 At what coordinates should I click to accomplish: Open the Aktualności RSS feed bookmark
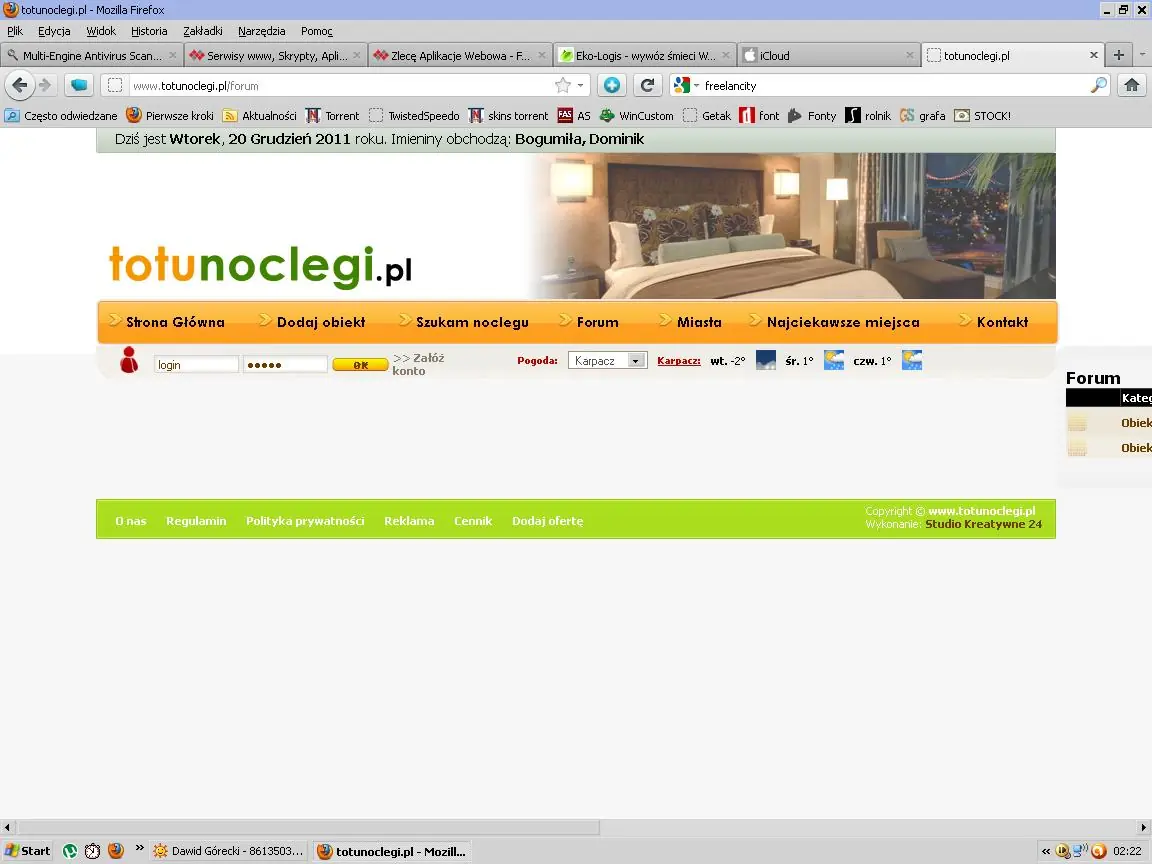259,115
